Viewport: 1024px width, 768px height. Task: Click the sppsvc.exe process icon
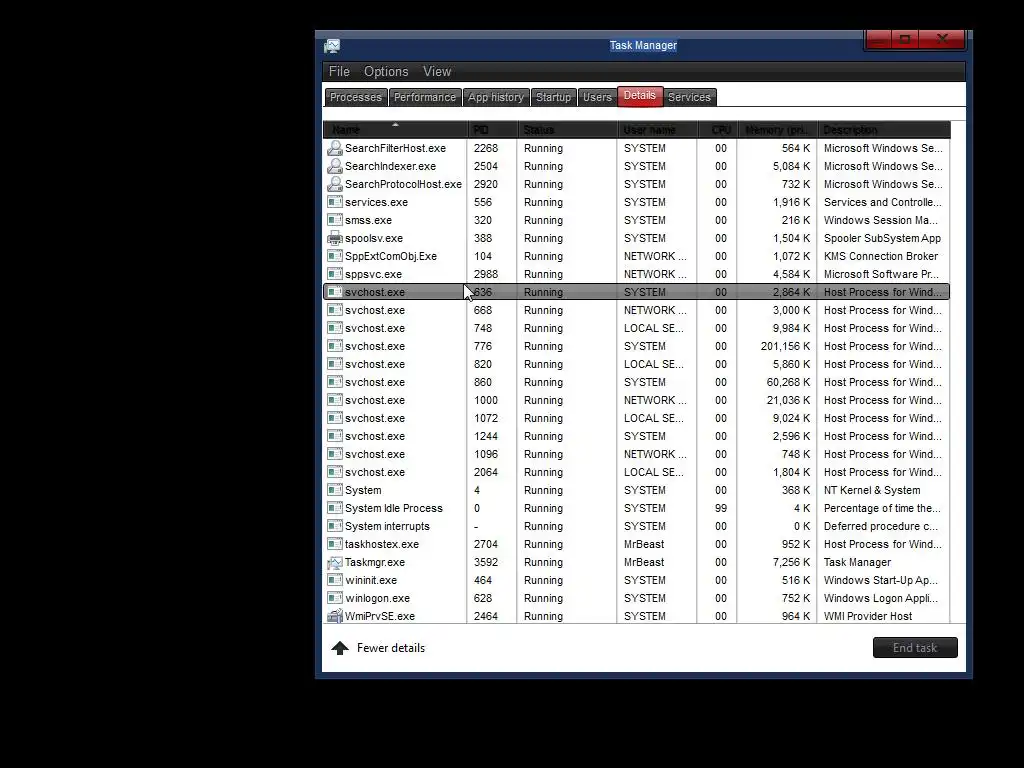tap(334, 274)
